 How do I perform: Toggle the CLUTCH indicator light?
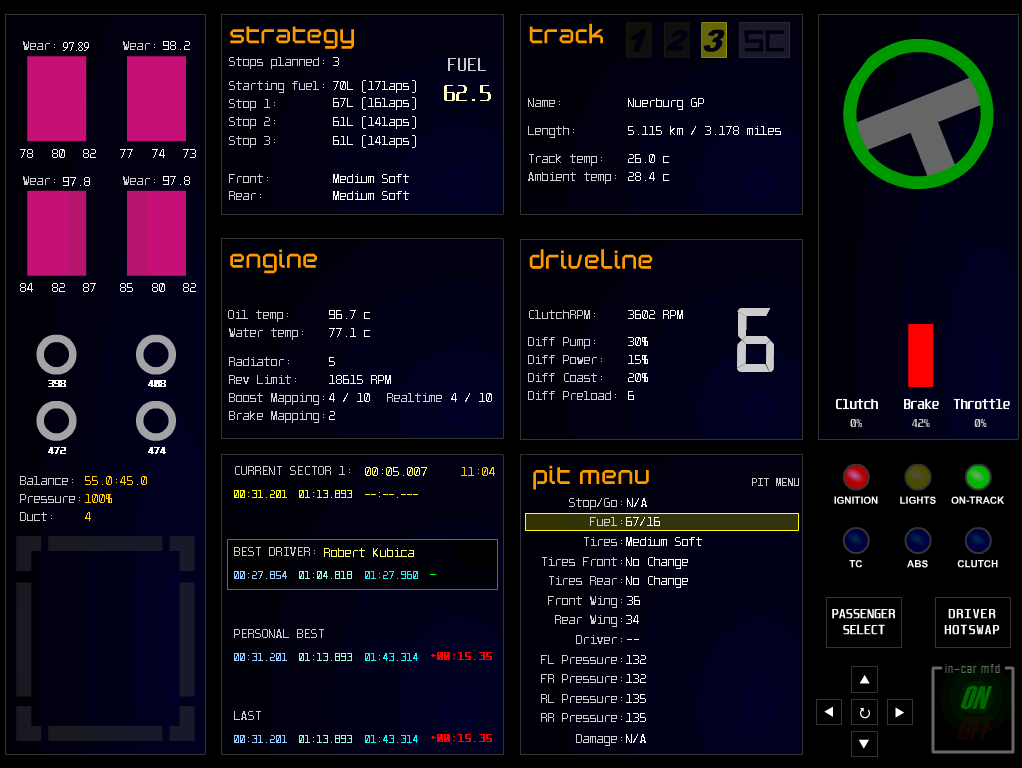978,540
